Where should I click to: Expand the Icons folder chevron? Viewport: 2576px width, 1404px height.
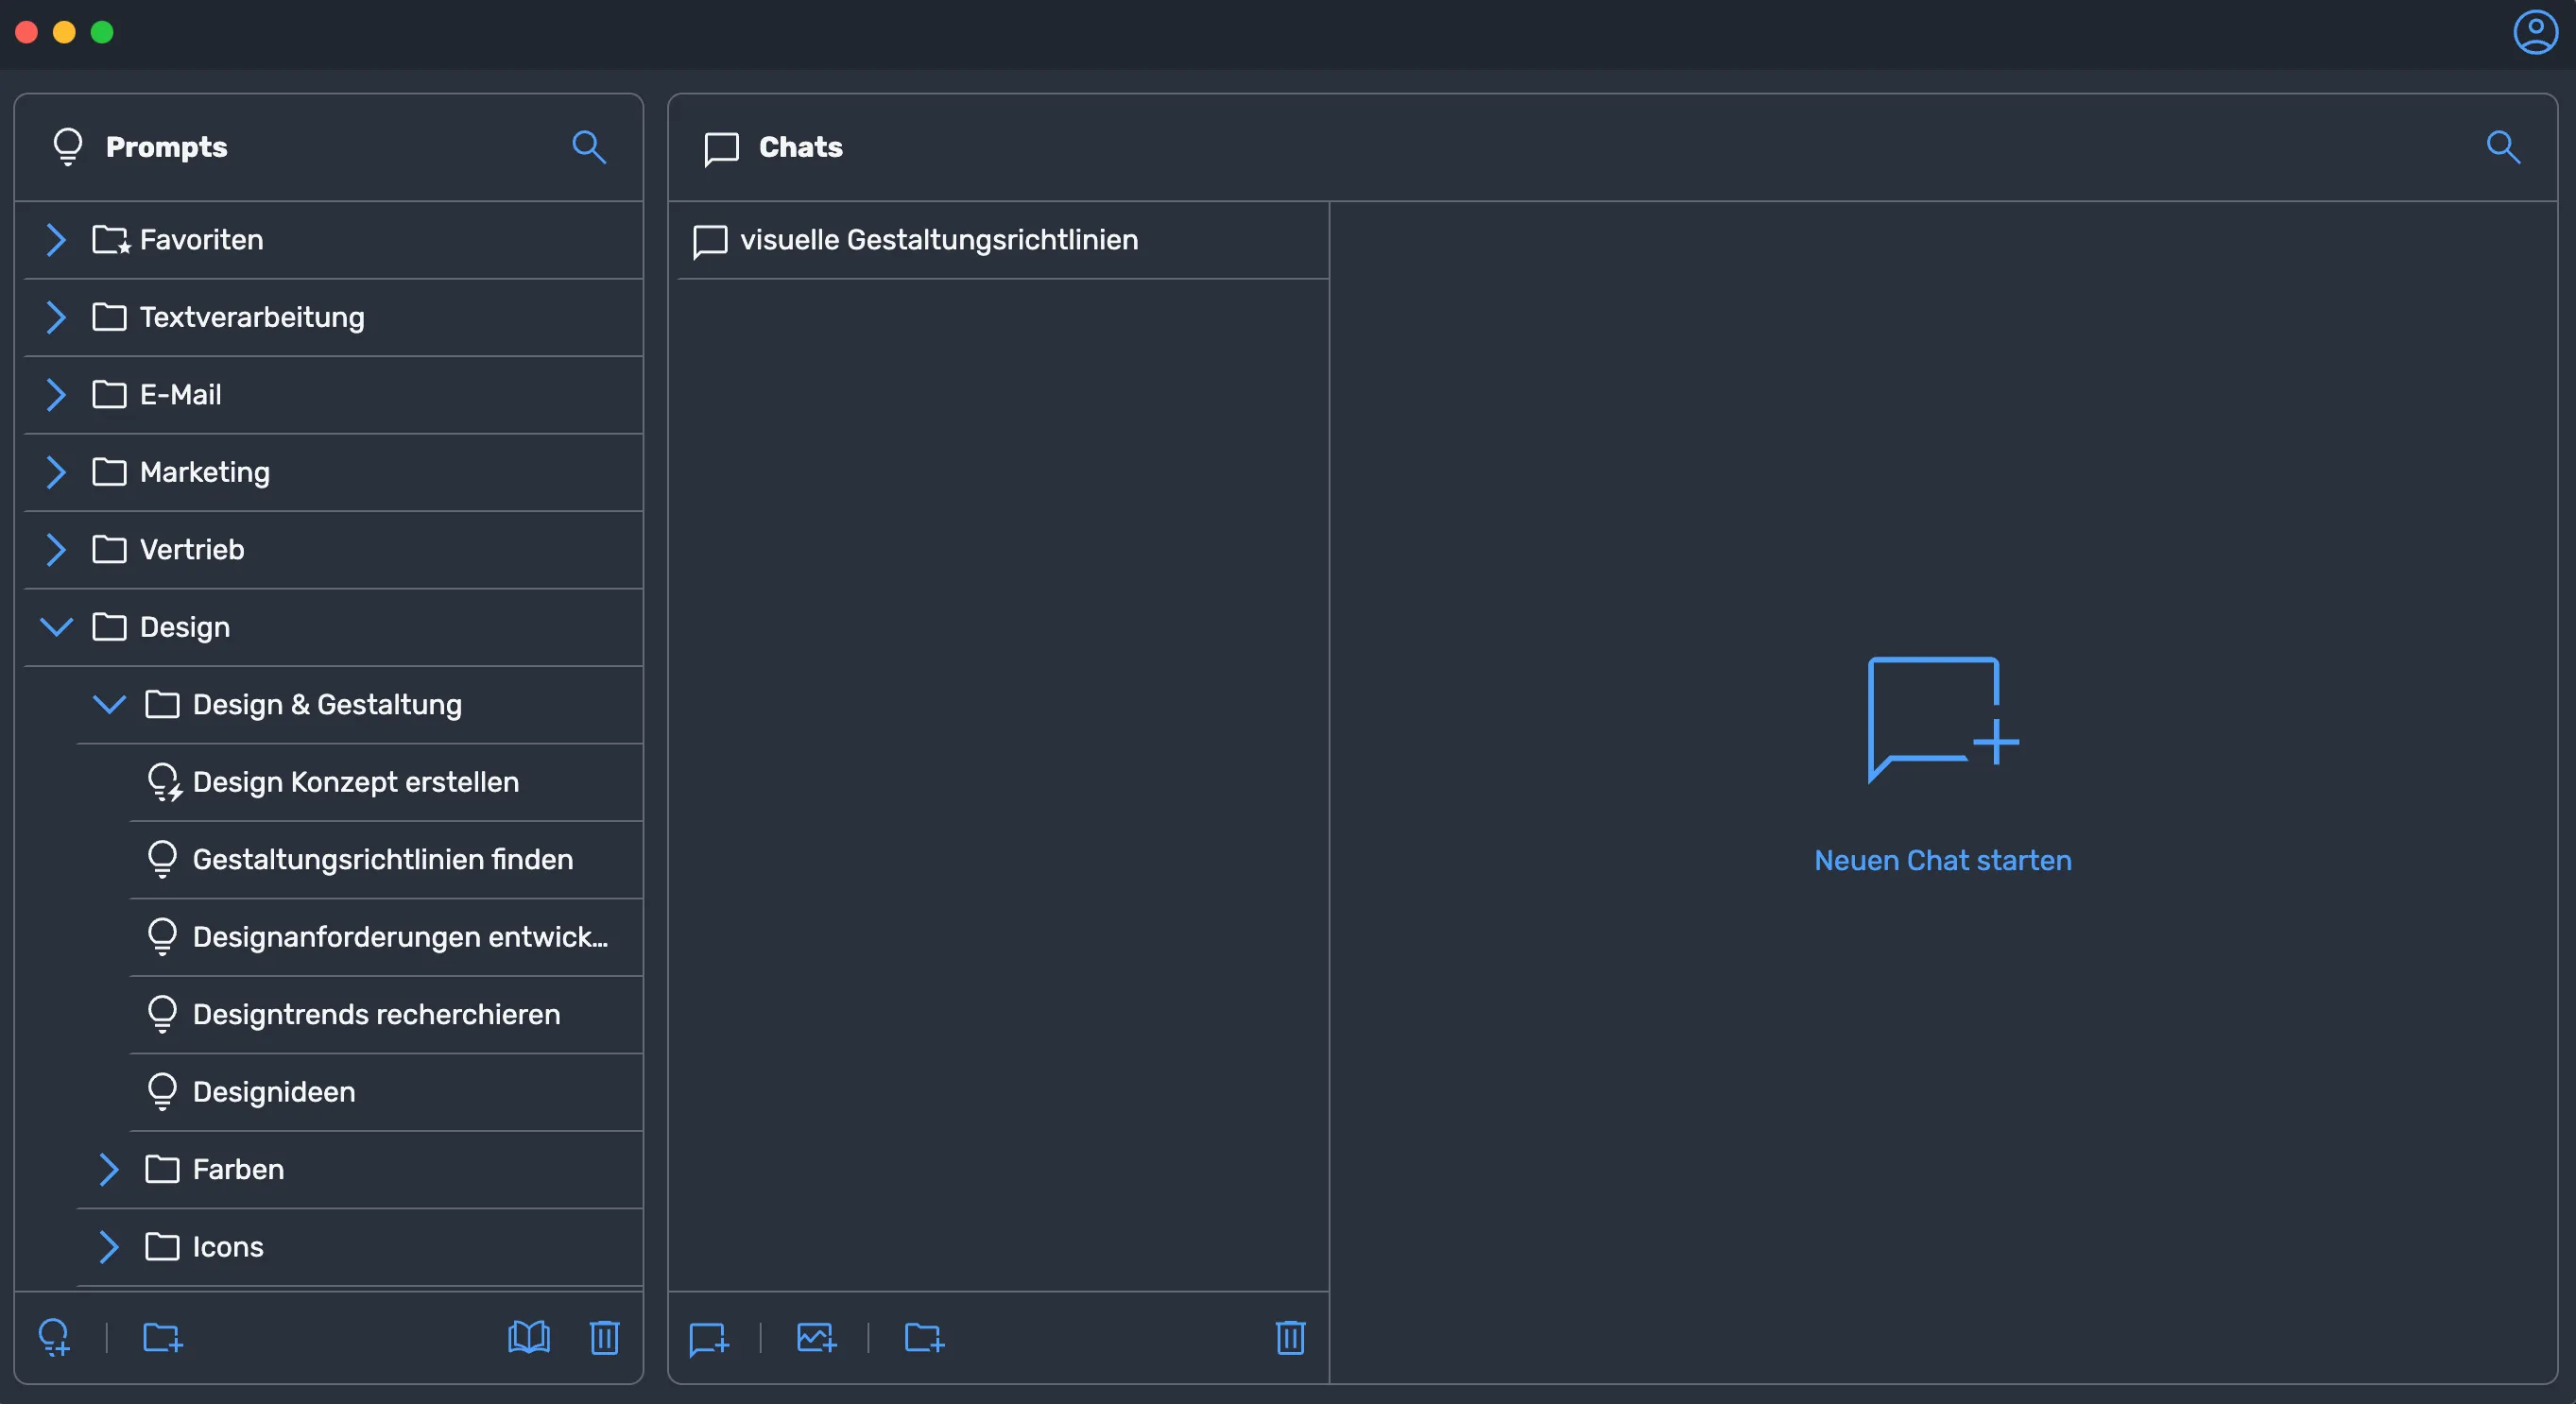pyautogui.click(x=109, y=1247)
